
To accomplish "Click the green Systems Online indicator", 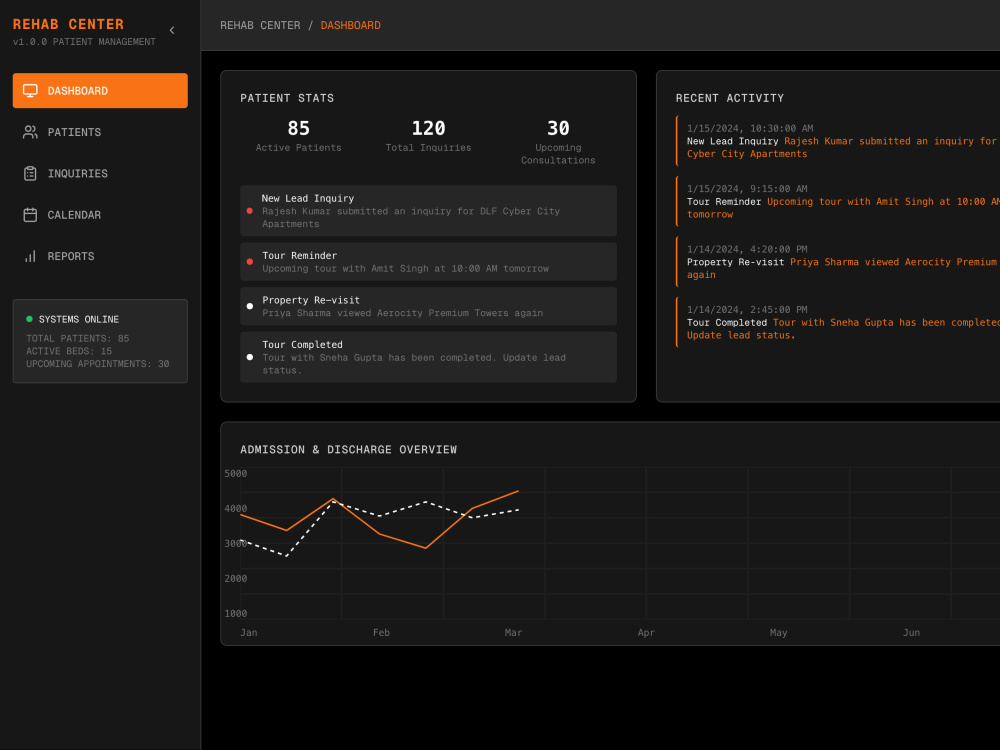I will coord(29,319).
